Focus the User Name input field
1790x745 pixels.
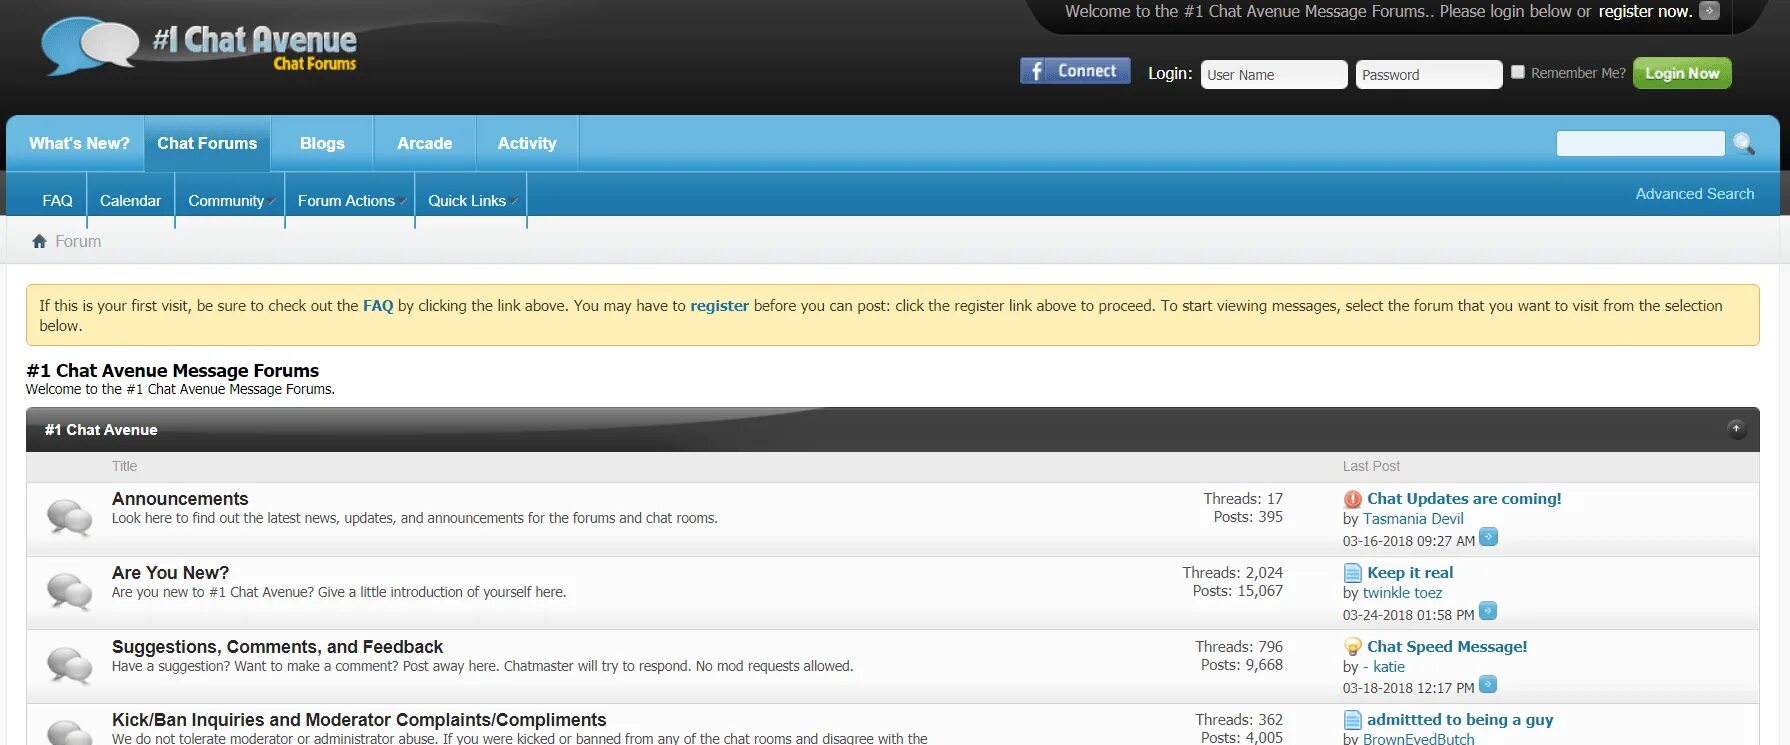click(1274, 75)
